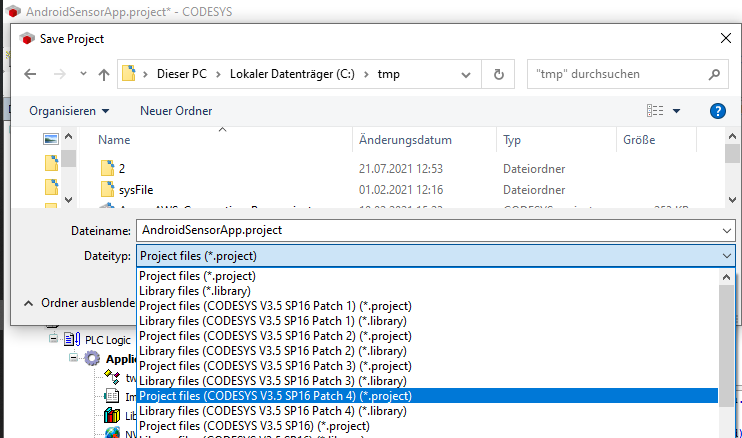
Task: Open the Dateiname combo box arrow
Action: pos(725,230)
